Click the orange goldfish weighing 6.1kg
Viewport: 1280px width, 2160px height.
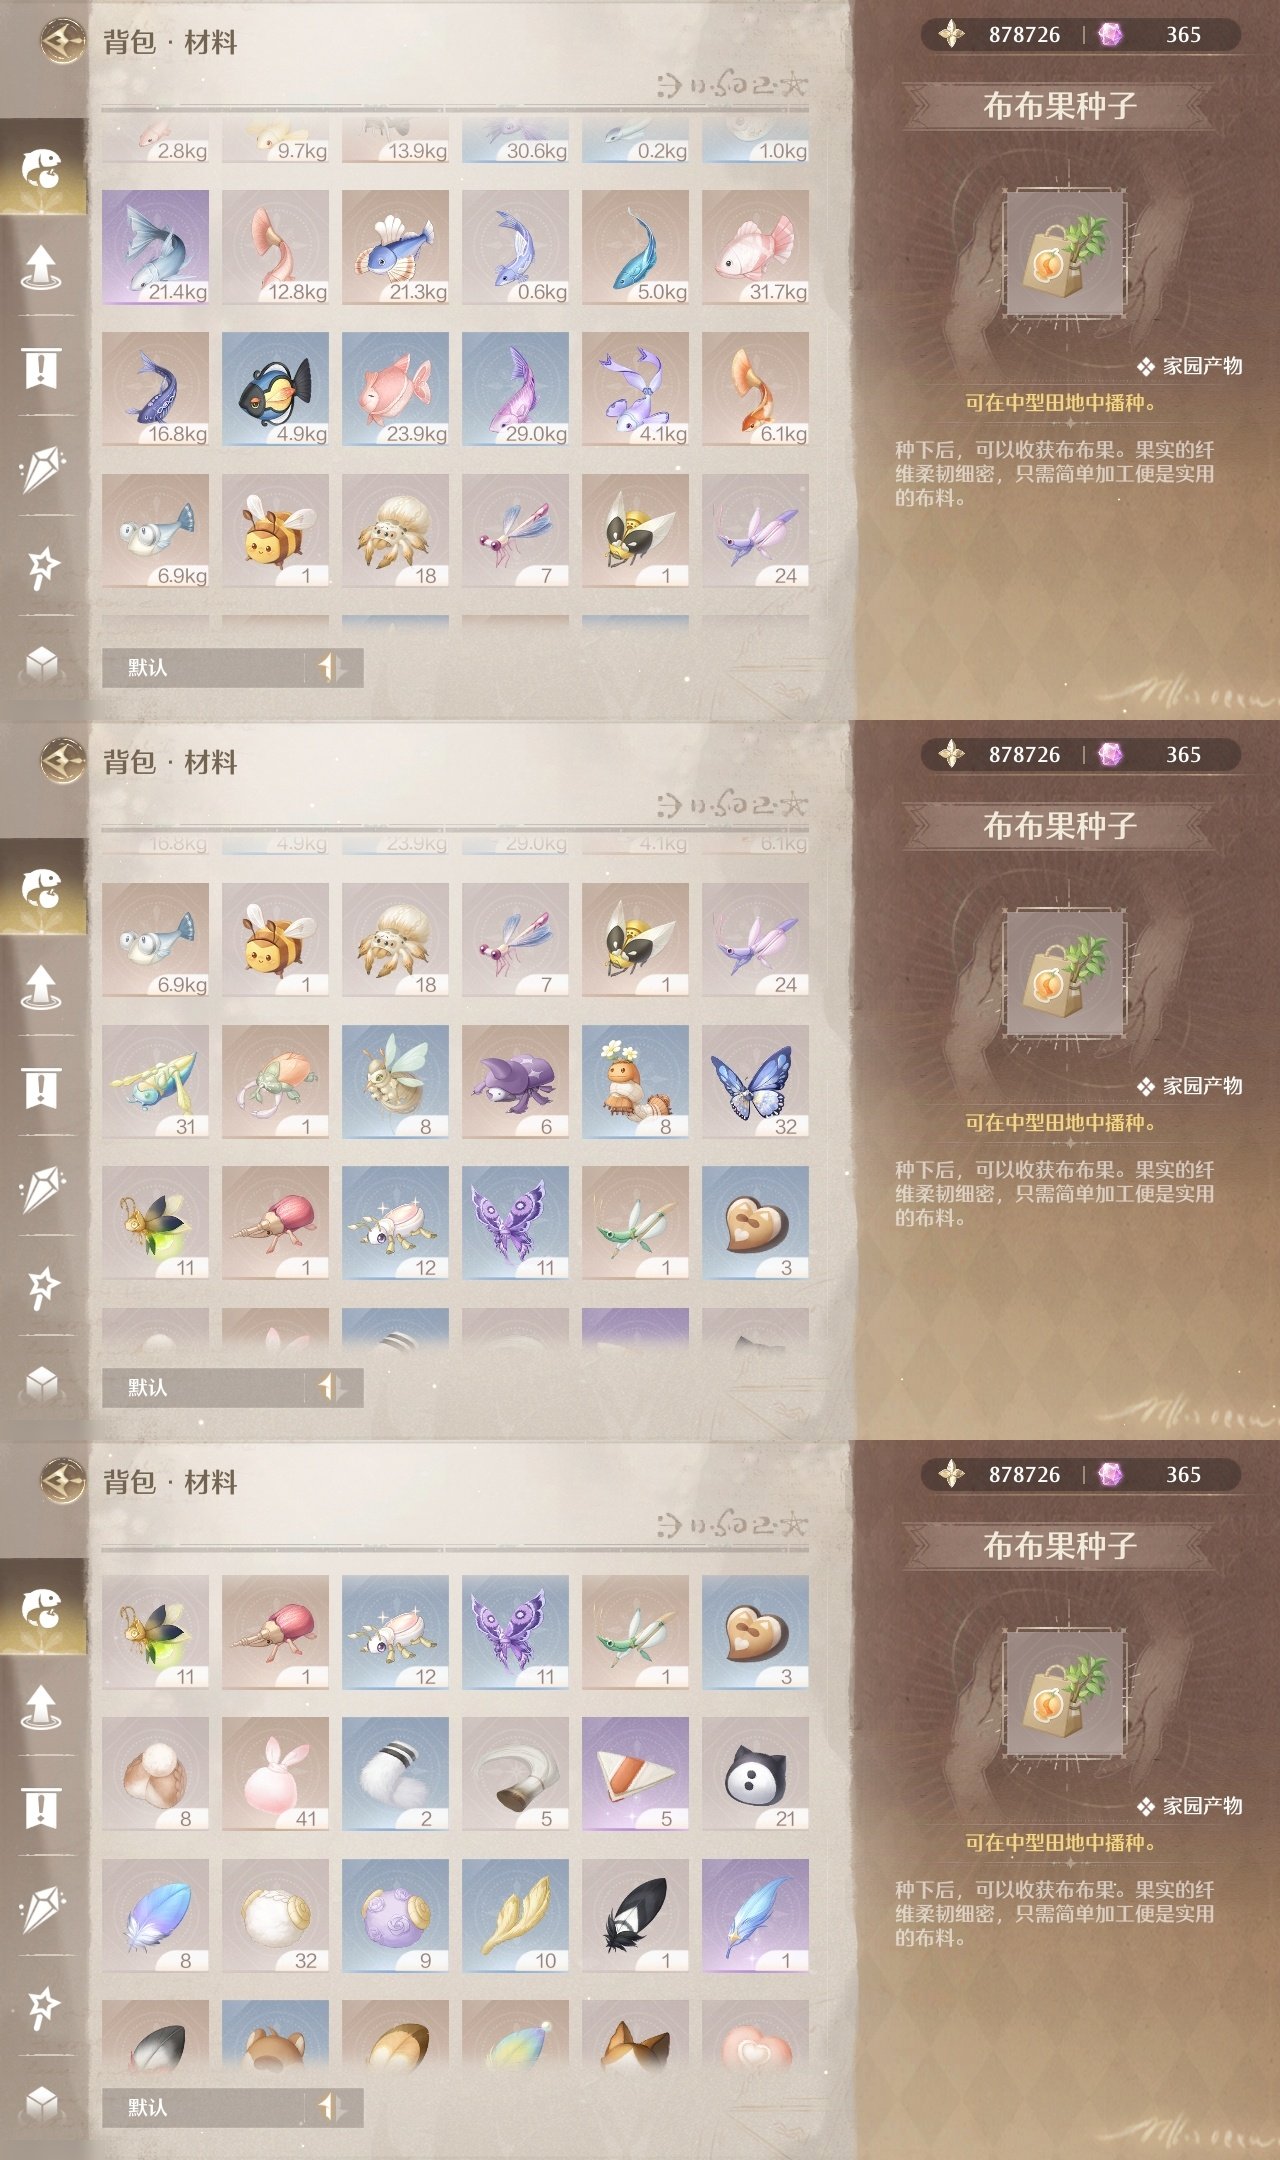(x=755, y=389)
